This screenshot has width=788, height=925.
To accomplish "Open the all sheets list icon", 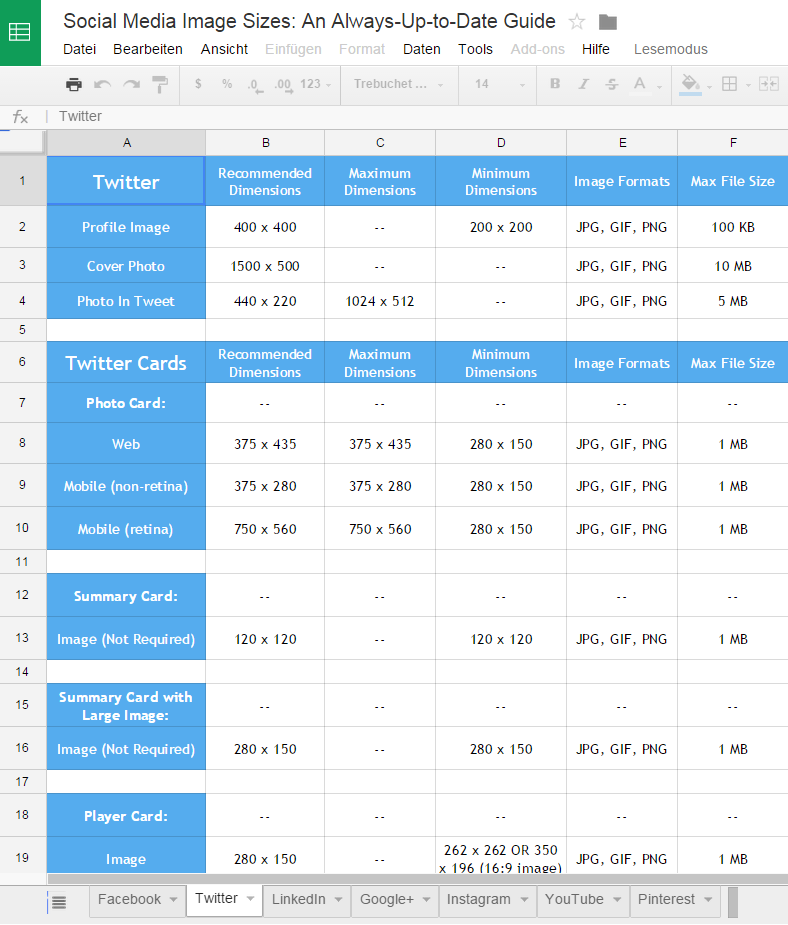I will [59, 901].
